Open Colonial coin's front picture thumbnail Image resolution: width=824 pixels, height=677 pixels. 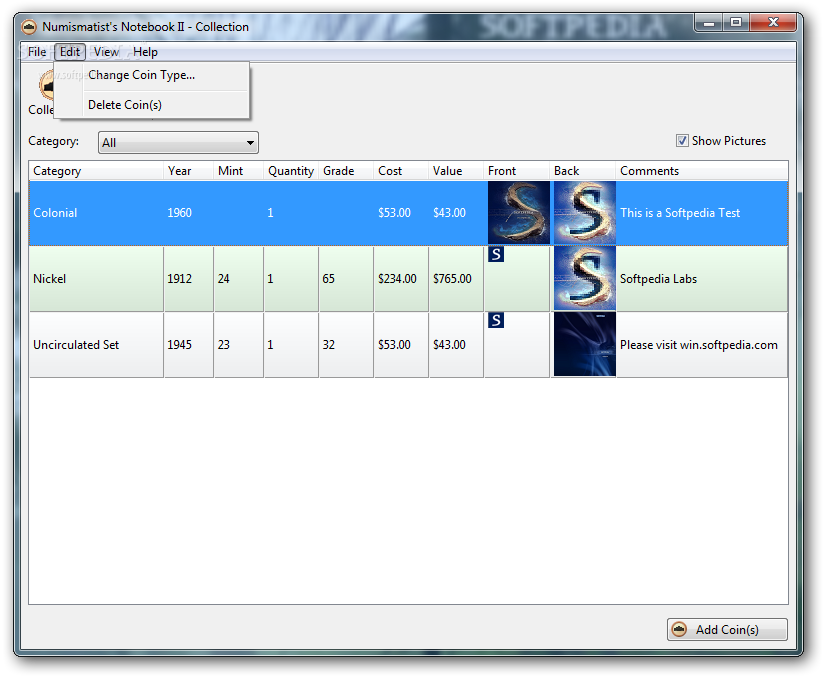click(x=519, y=213)
